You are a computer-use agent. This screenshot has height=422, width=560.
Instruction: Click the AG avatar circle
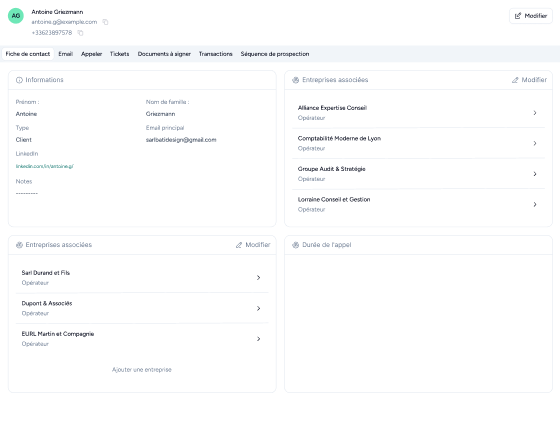(x=16, y=16)
